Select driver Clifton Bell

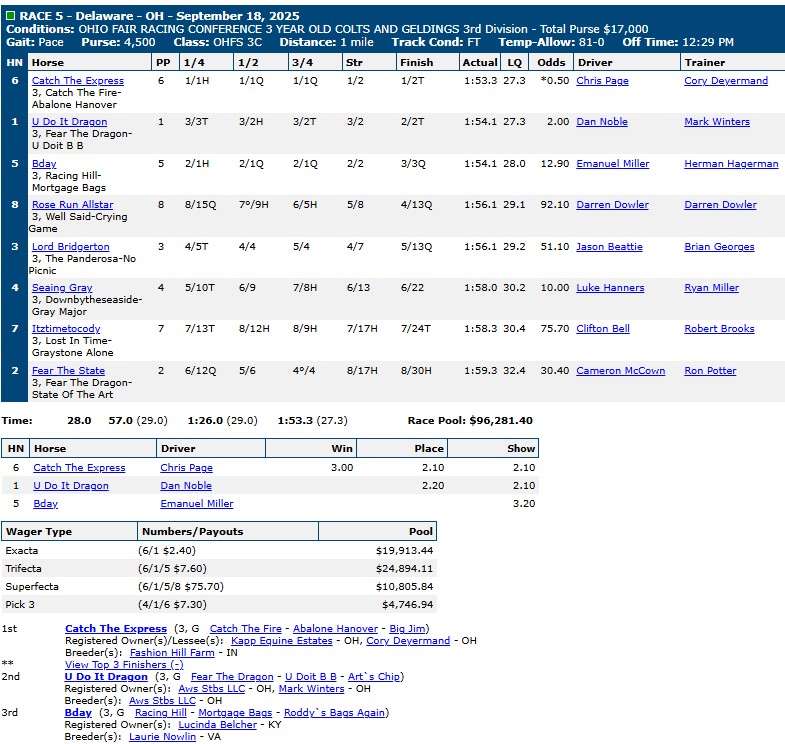click(603, 329)
